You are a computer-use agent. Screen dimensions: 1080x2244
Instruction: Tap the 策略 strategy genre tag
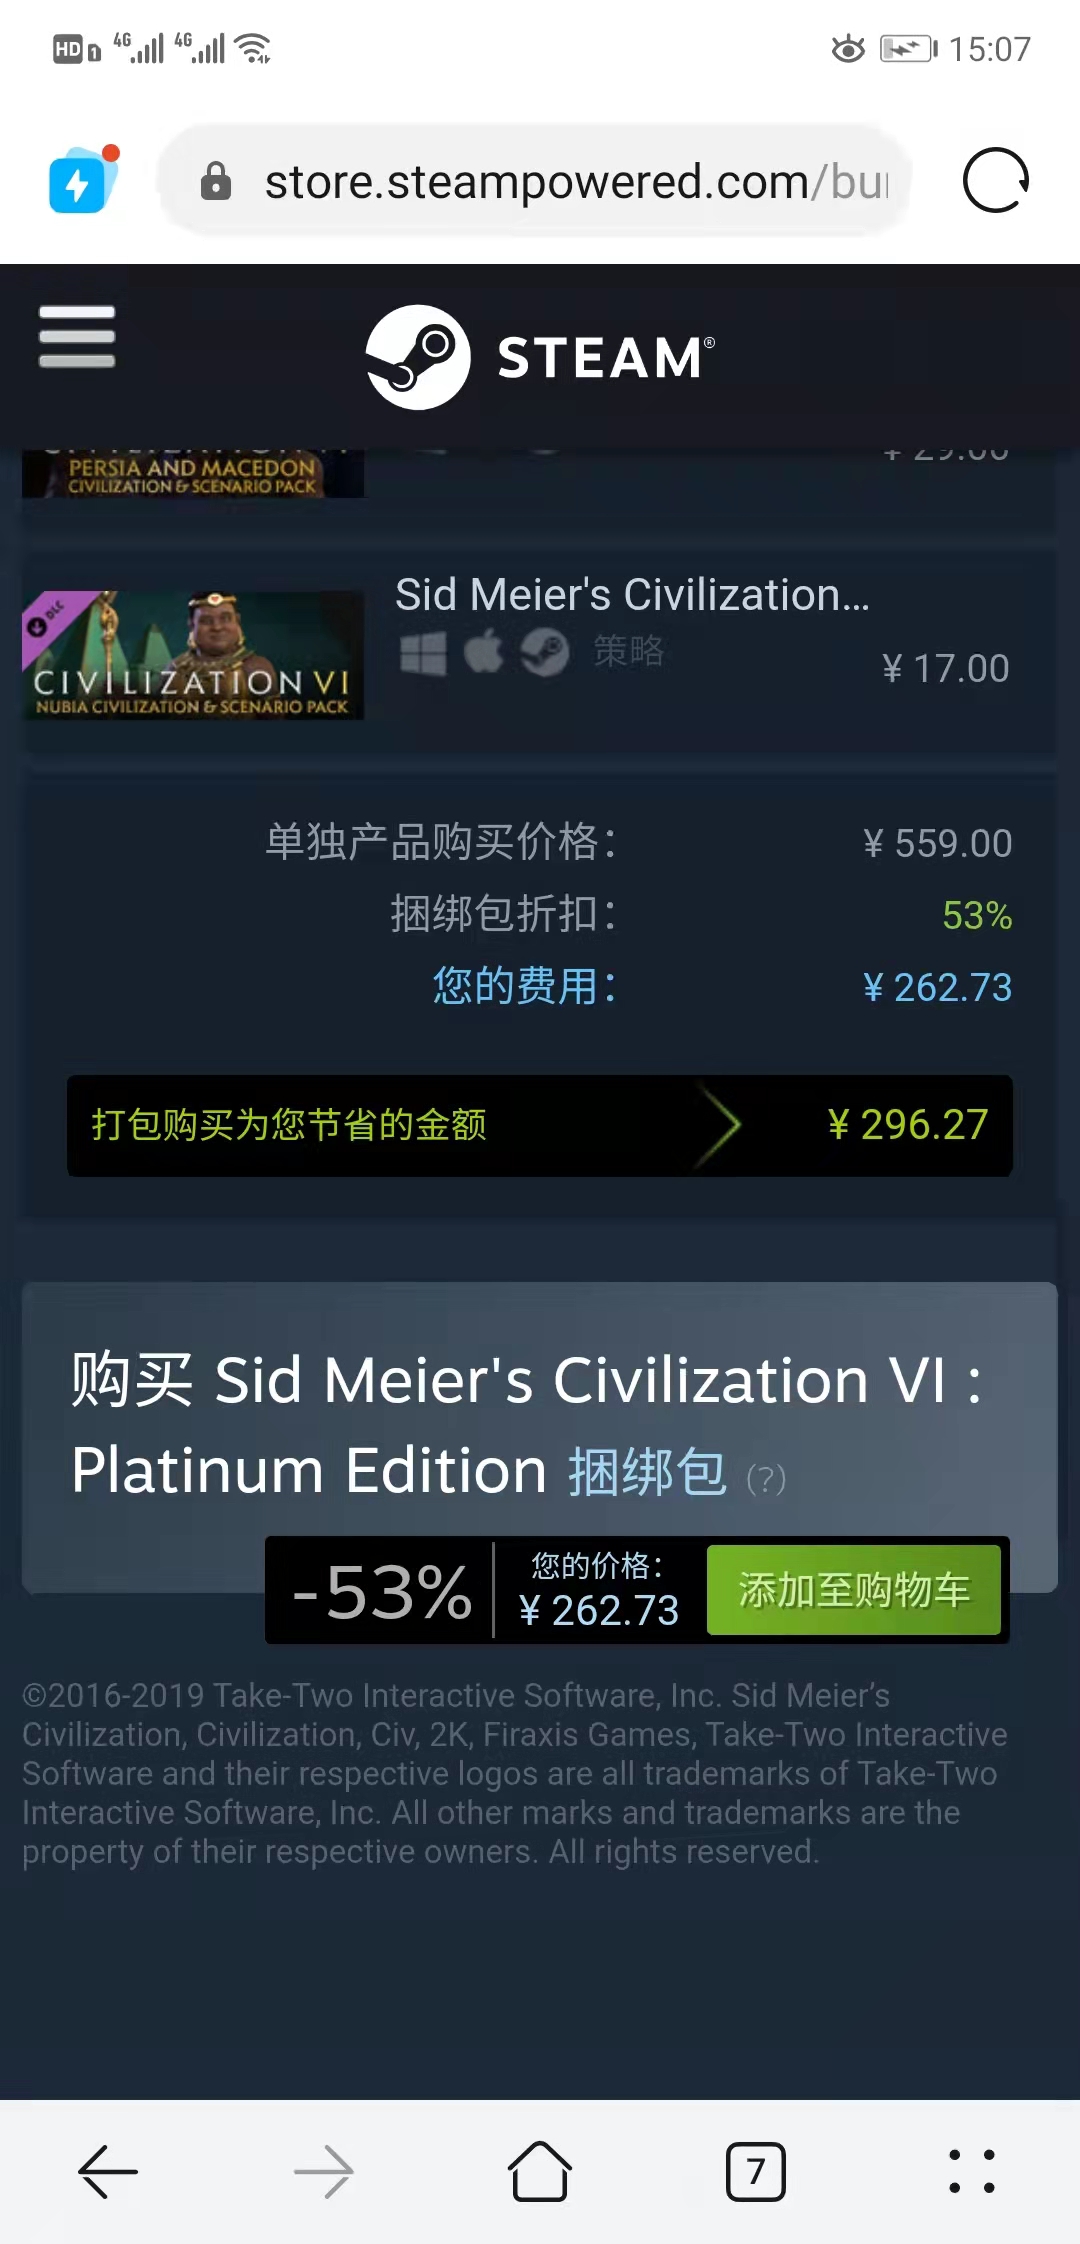629,651
